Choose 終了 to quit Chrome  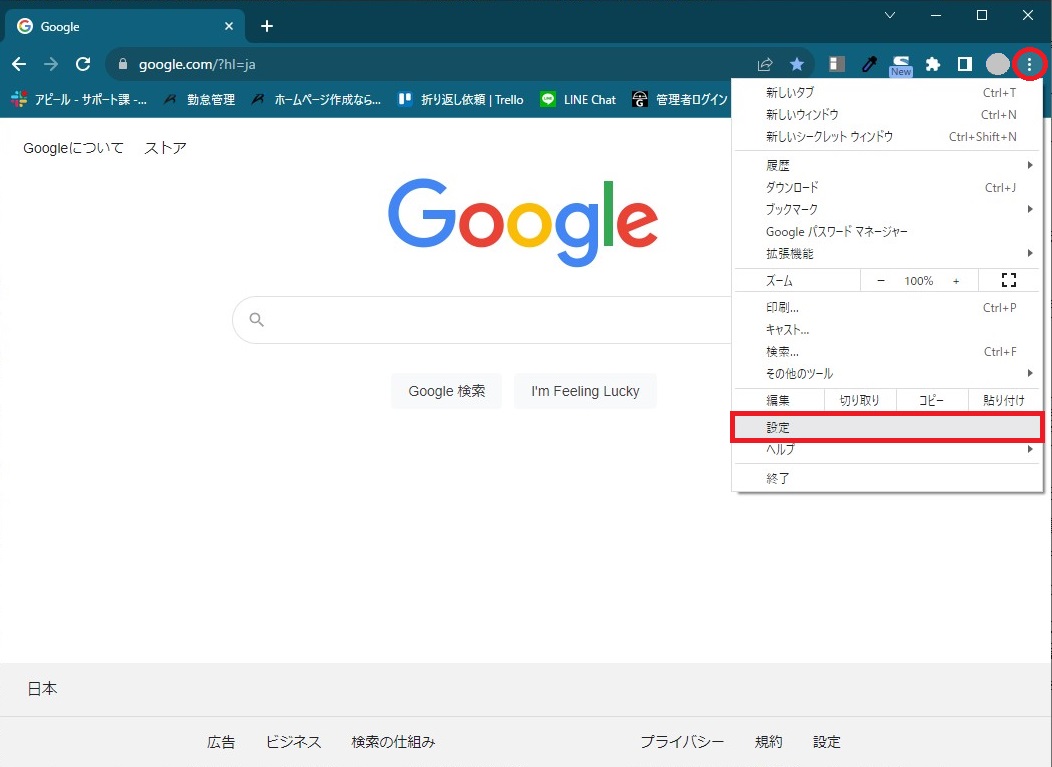(887, 478)
